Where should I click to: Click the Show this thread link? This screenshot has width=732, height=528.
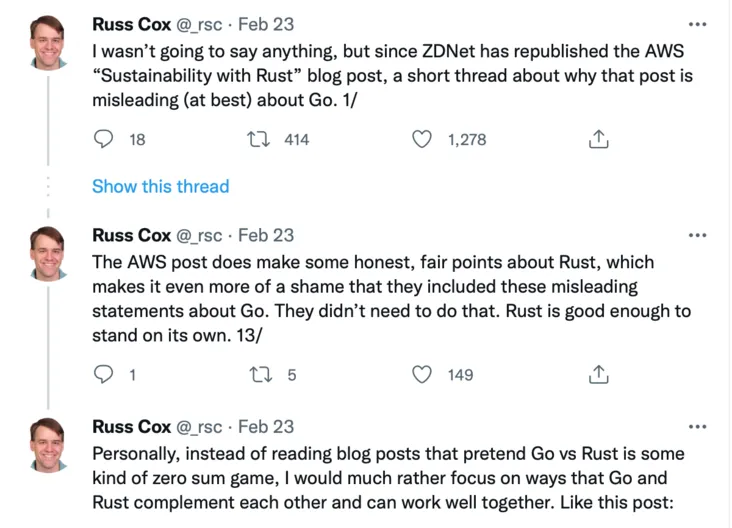[160, 186]
